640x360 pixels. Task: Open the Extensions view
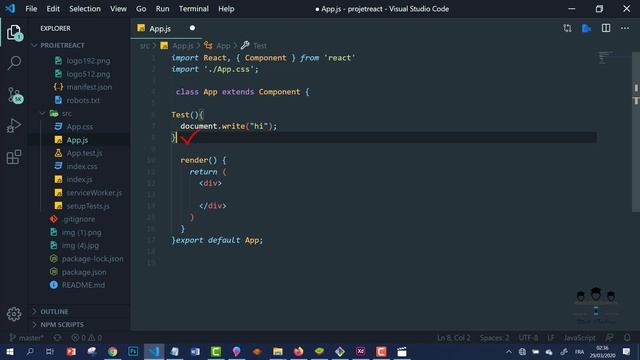coord(14,157)
